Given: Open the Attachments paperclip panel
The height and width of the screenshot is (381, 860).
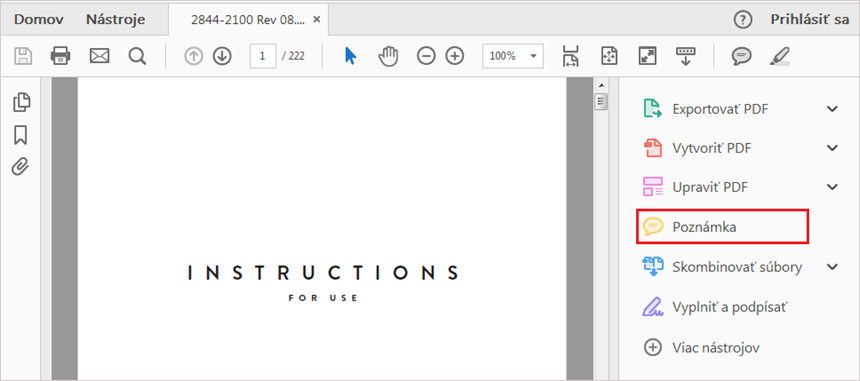Looking at the screenshot, I should 21,167.
